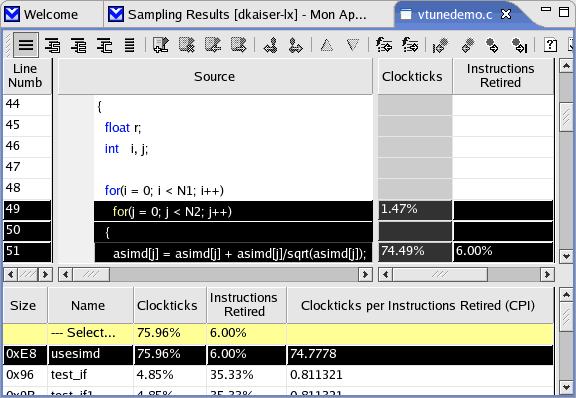Select the source-only view toolbar icon
The height and width of the screenshot is (398, 576).
point(26,45)
